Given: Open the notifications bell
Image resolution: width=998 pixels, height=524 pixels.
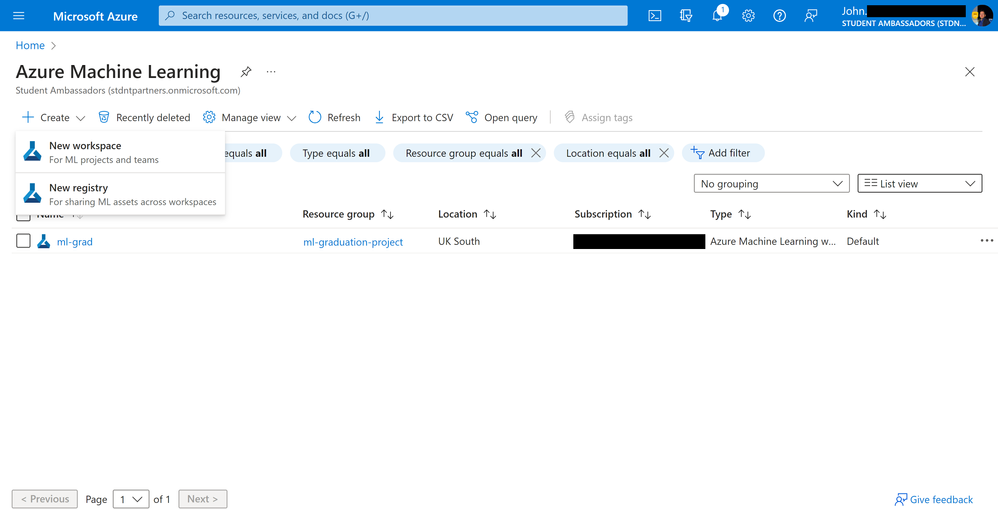Looking at the screenshot, I should 717,15.
